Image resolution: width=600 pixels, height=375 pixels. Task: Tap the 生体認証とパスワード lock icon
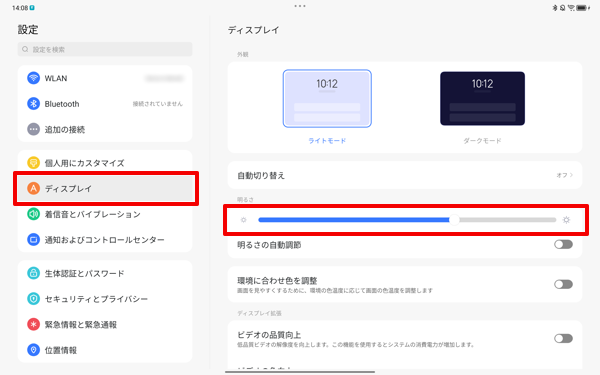pos(33,273)
